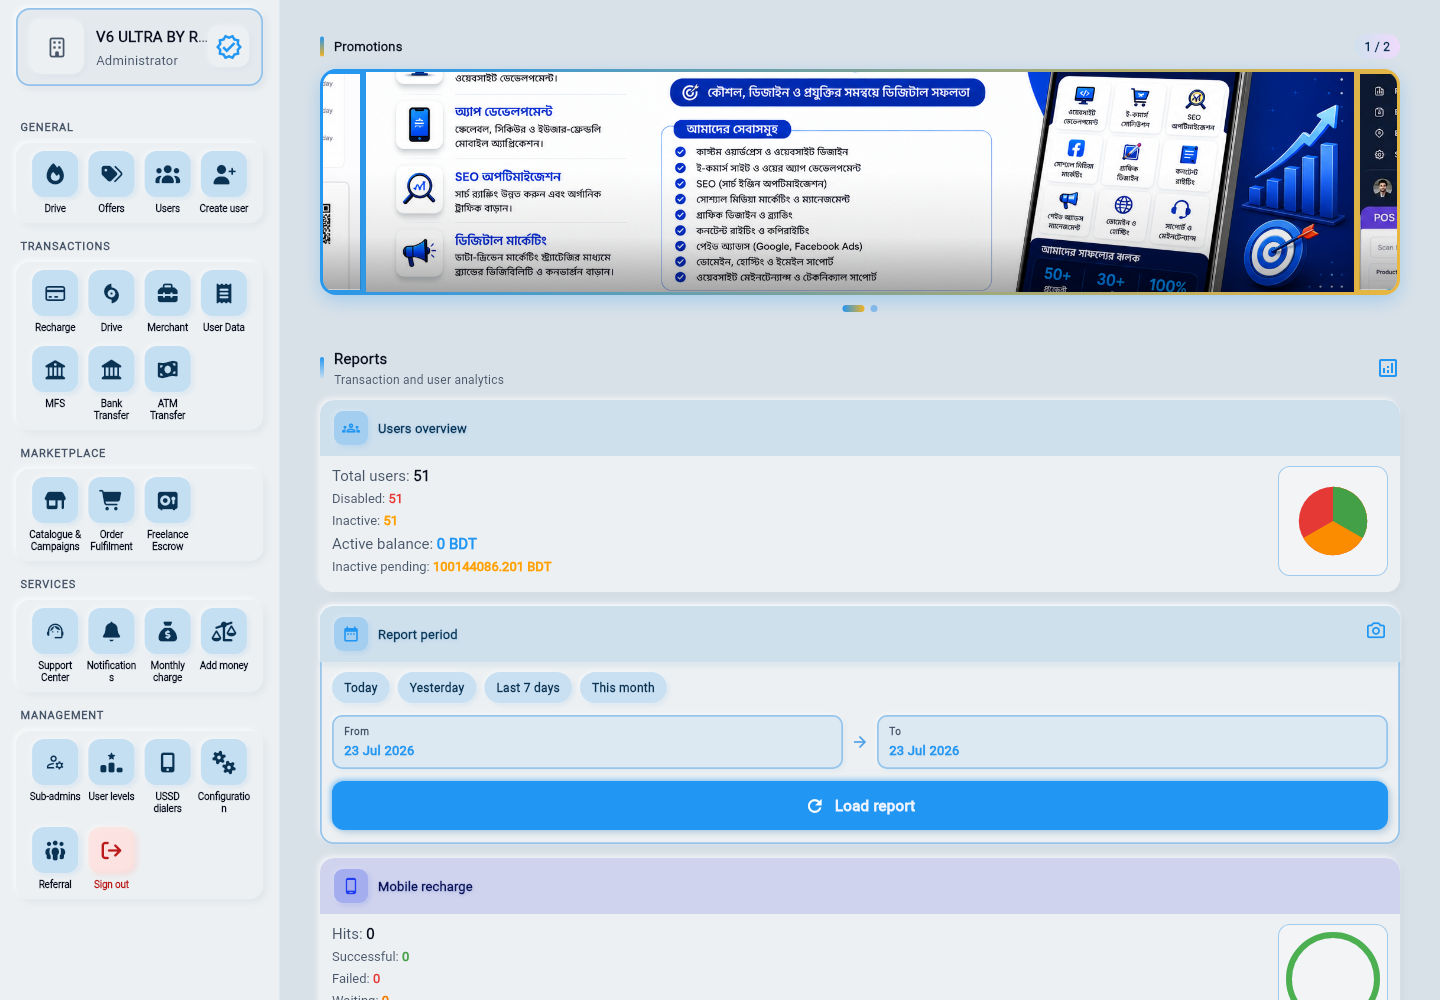Open the Recharge card icon

click(55, 294)
